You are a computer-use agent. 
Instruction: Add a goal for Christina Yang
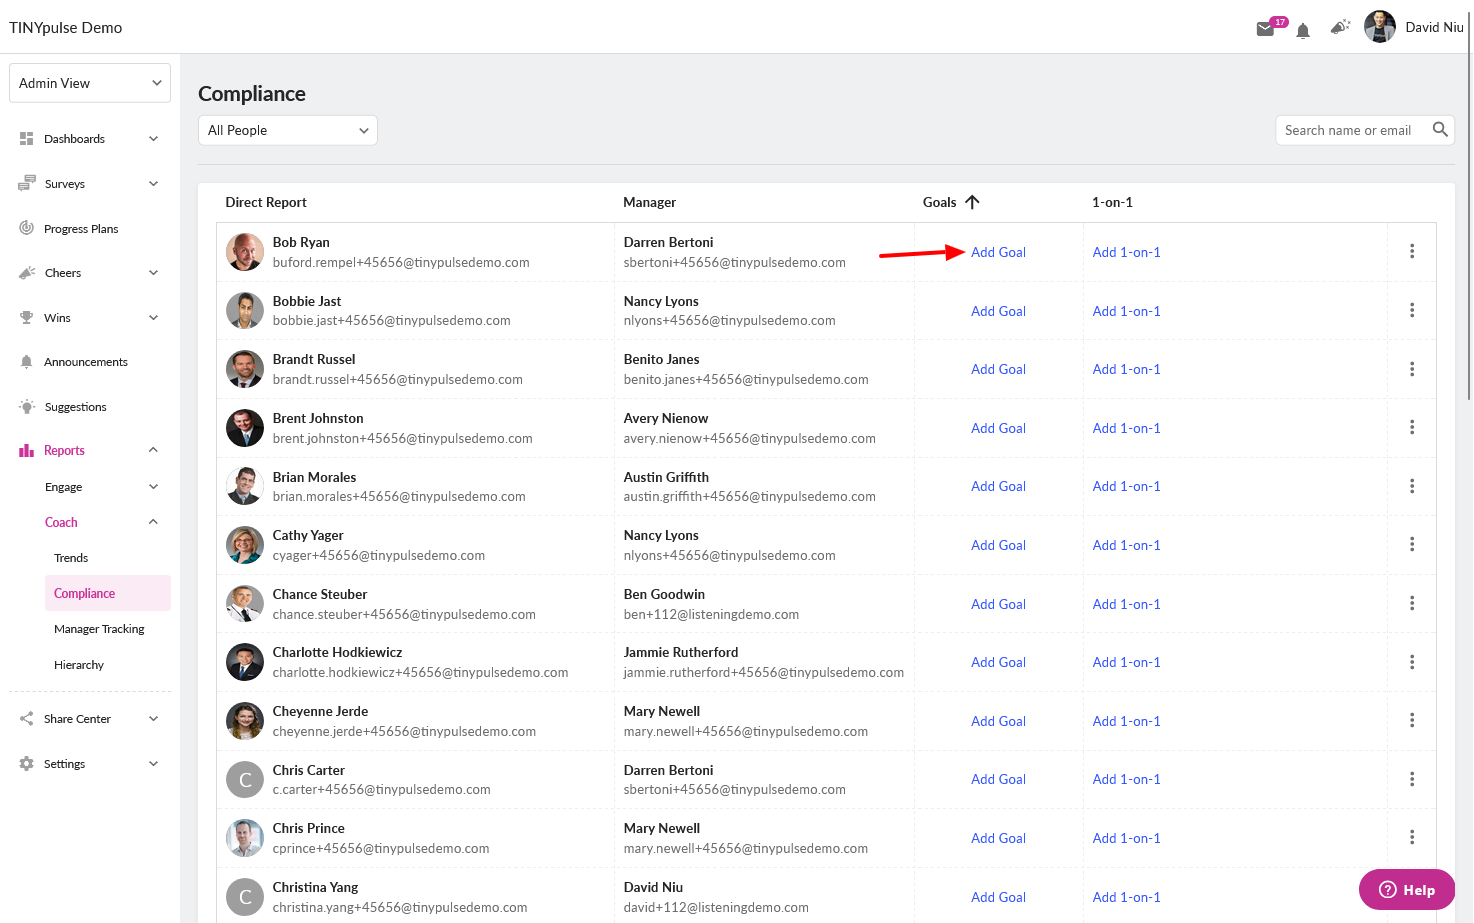pyautogui.click(x=998, y=897)
